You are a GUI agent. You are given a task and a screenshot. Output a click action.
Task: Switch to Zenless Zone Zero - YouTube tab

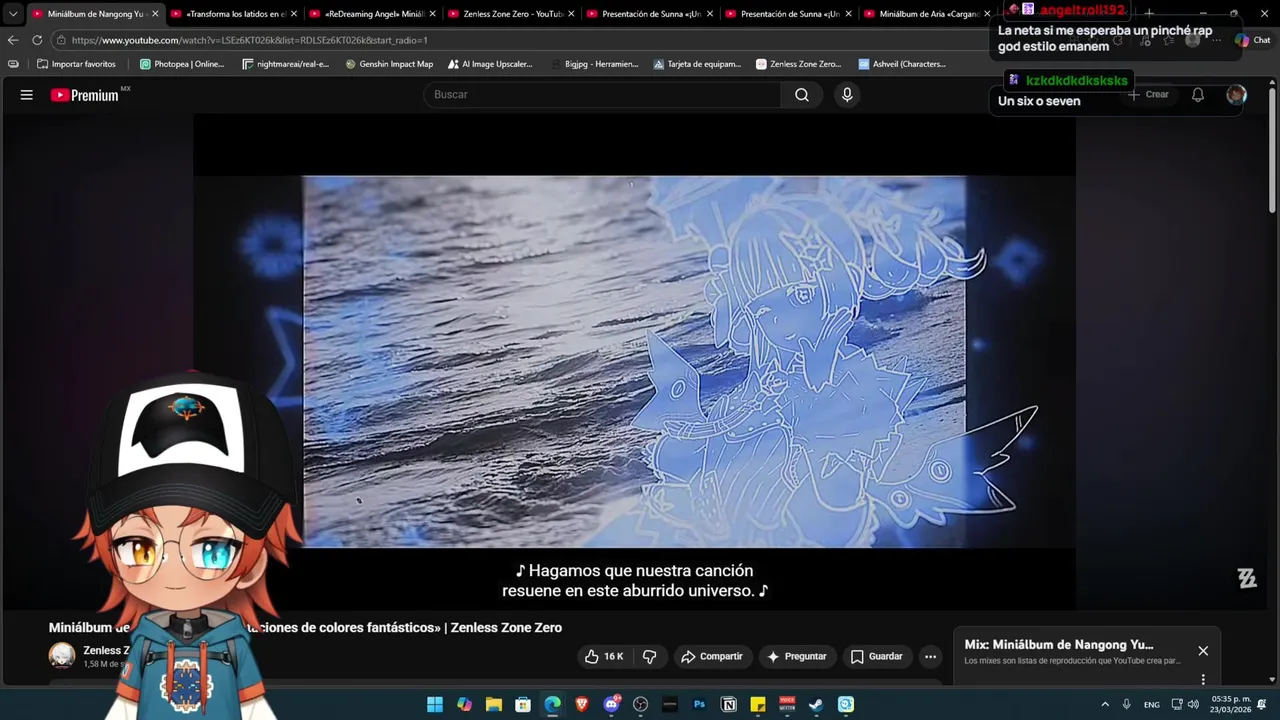point(513,14)
